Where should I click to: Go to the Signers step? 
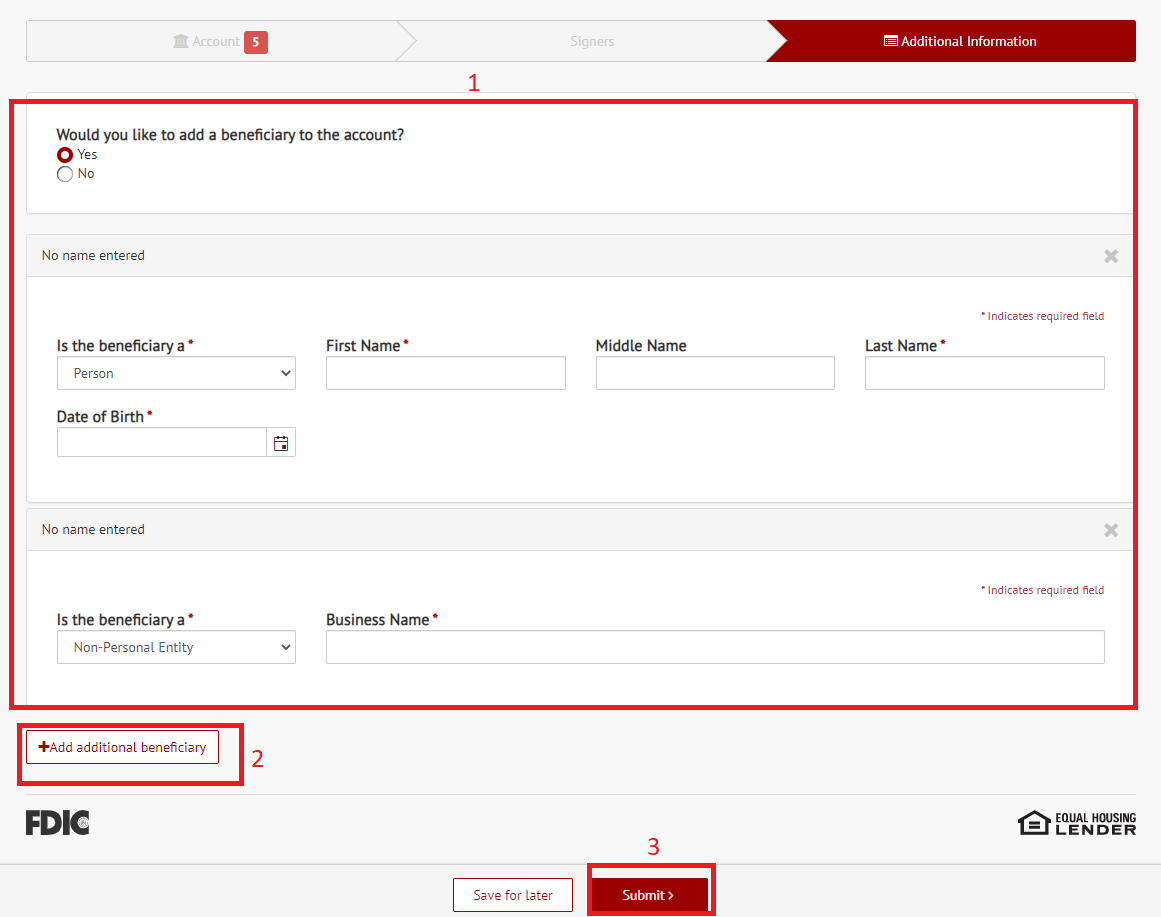pos(592,42)
